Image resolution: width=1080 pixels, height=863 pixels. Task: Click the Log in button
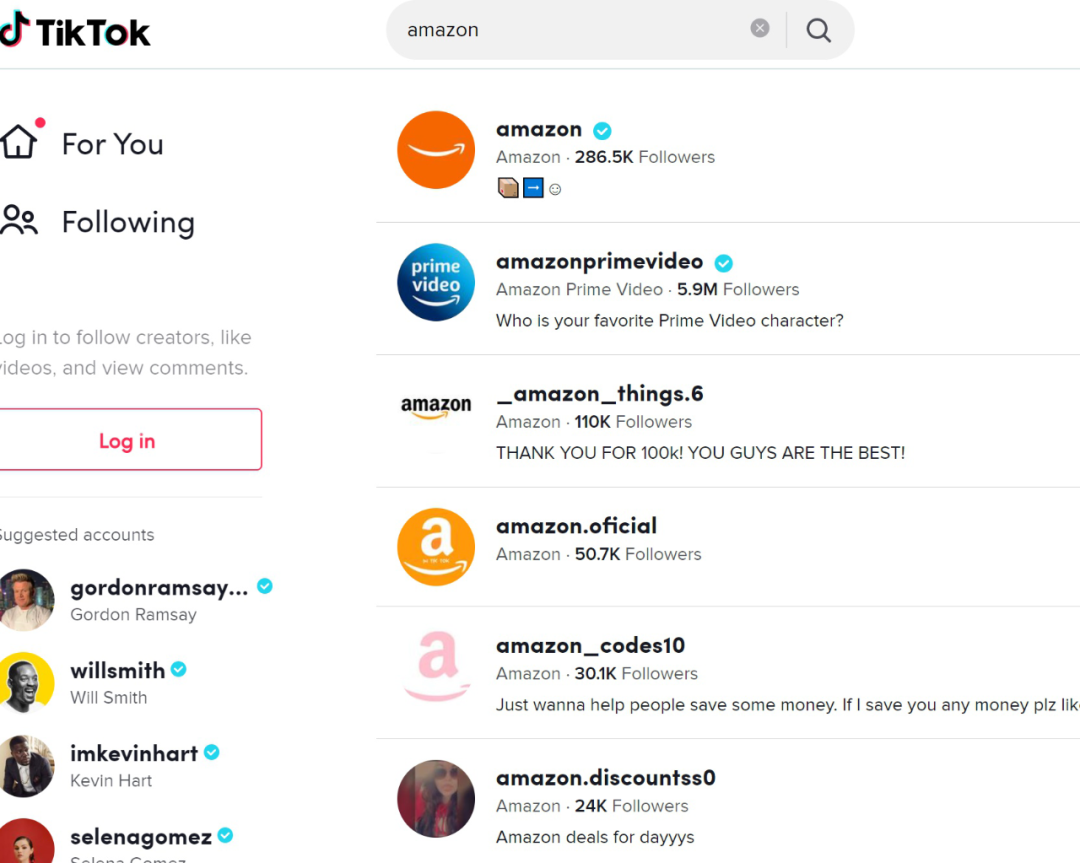point(127,439)
